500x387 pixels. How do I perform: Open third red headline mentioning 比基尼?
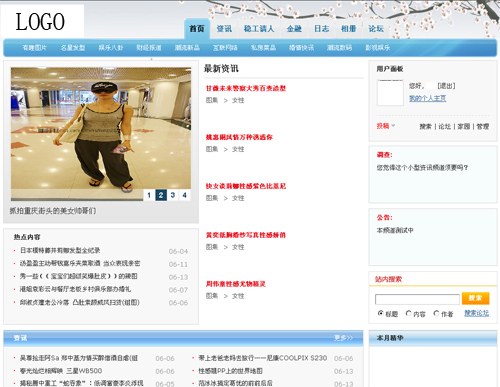point(246,186)
